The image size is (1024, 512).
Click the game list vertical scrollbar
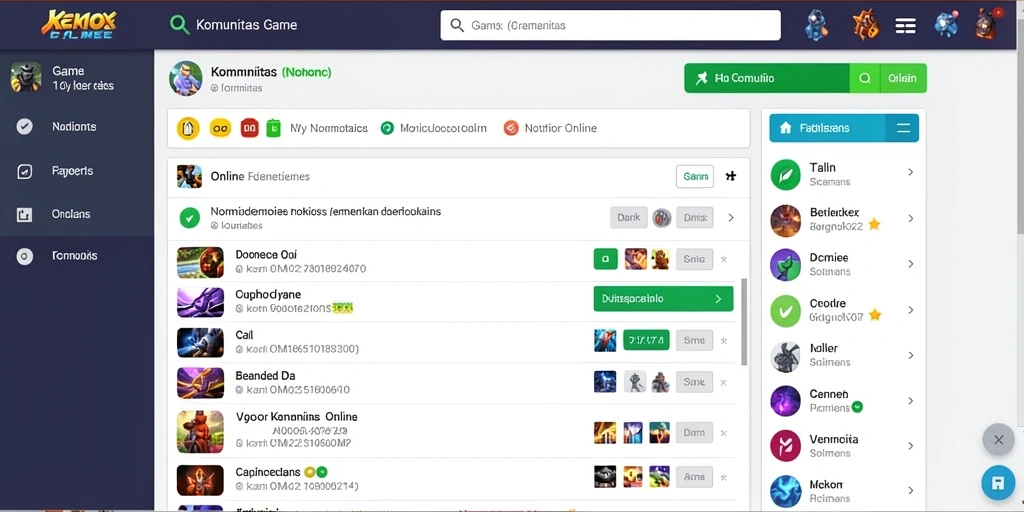(744, 321)
